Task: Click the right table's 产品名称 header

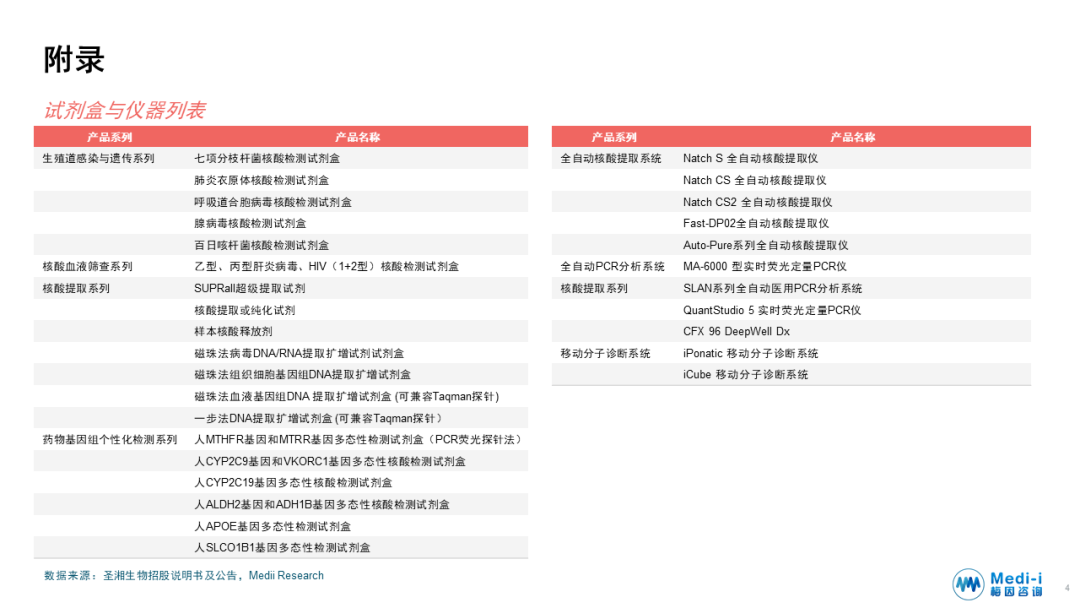Action: click(852, 137)
